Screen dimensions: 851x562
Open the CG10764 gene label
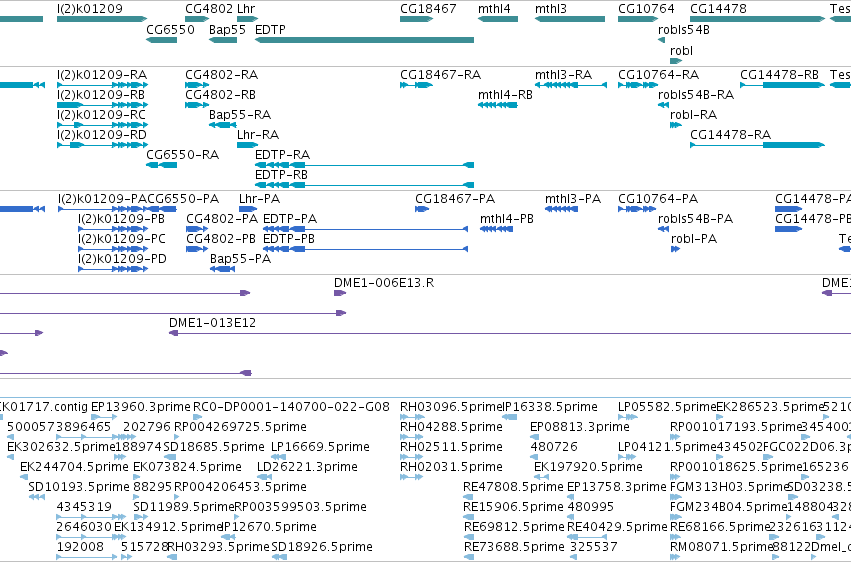pos(646,9)
